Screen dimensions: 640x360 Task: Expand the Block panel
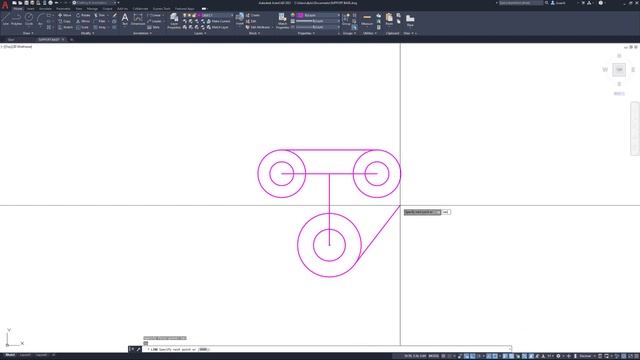pos(254,33)
